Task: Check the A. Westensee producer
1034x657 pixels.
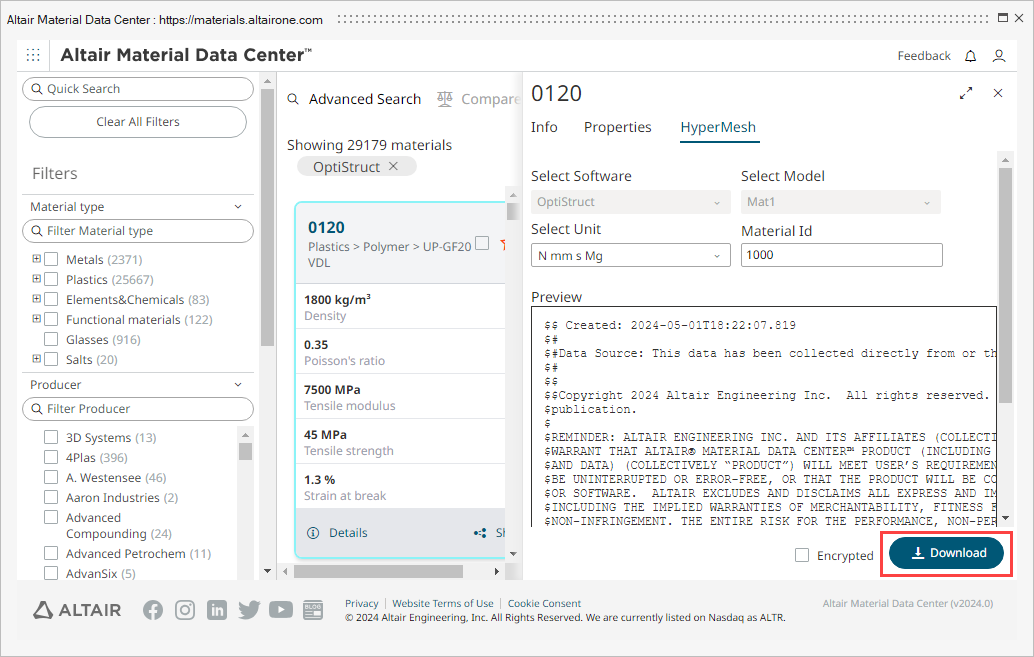Action: coord(51,477)
